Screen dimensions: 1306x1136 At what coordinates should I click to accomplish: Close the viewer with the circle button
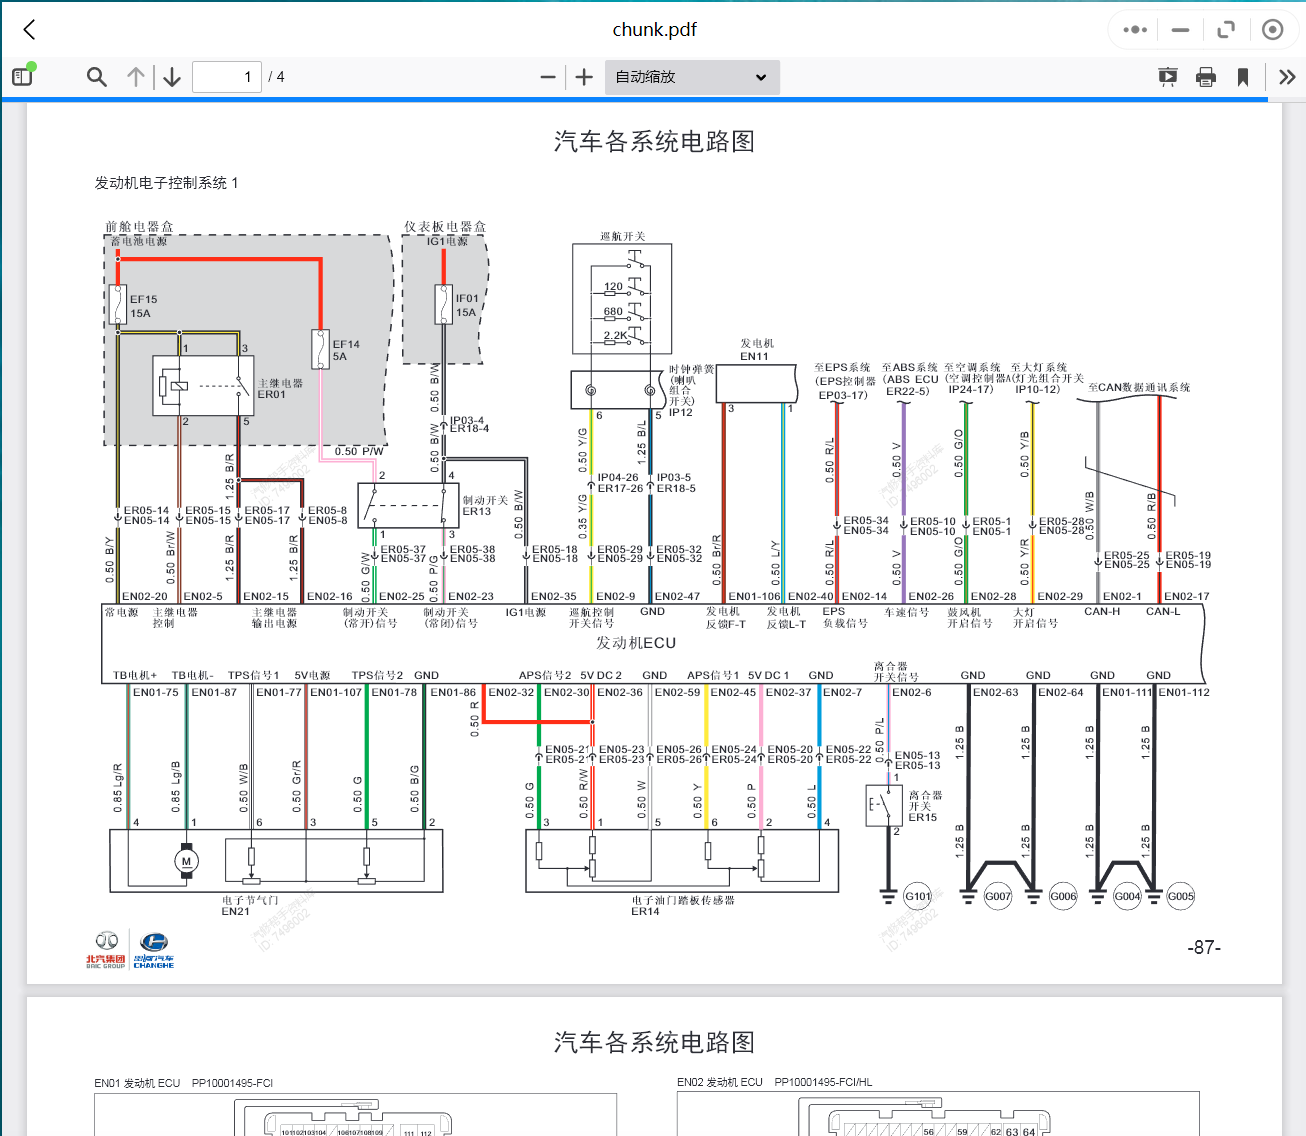1272,30
